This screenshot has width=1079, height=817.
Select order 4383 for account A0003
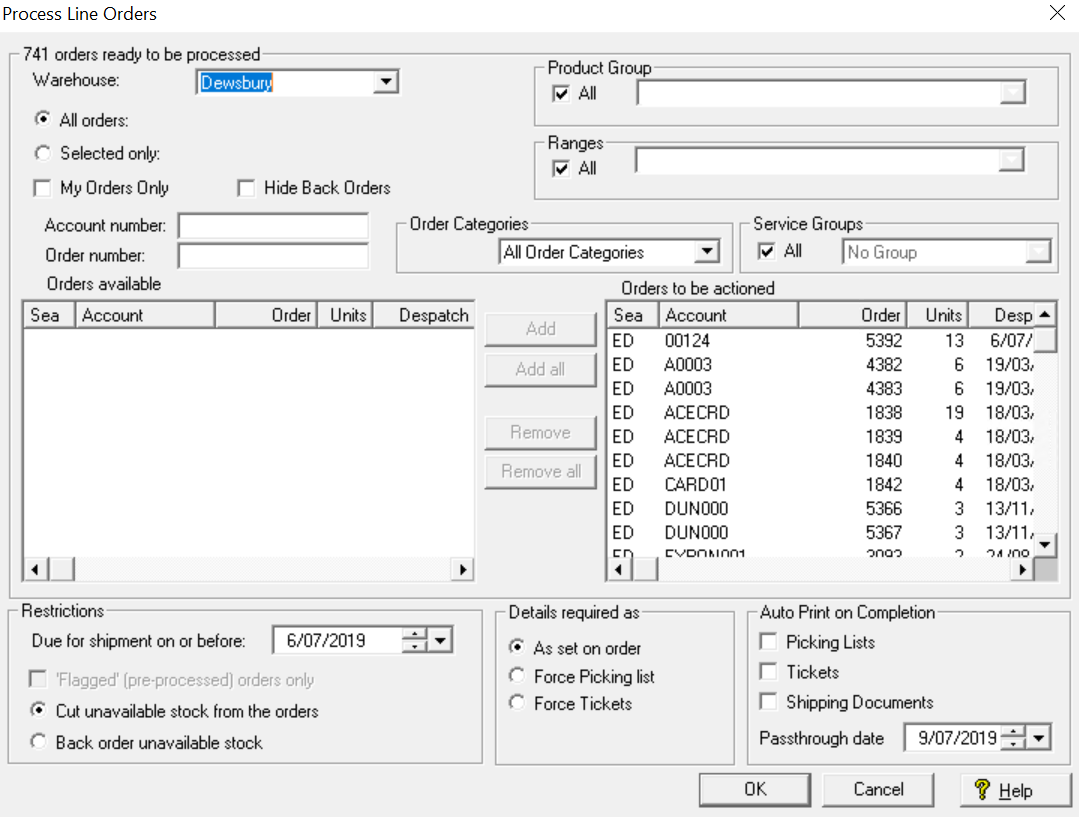[x=822, y=389]
